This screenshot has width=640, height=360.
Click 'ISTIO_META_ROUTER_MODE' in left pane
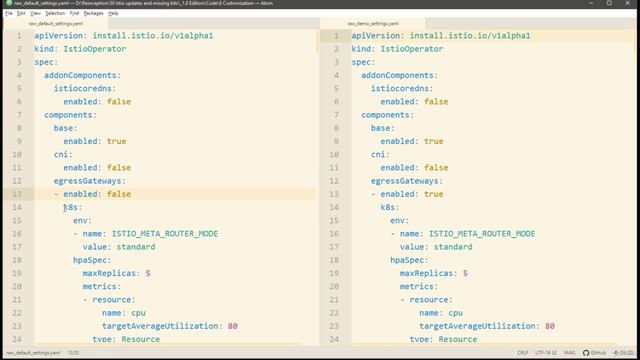[x=165, y=233]
